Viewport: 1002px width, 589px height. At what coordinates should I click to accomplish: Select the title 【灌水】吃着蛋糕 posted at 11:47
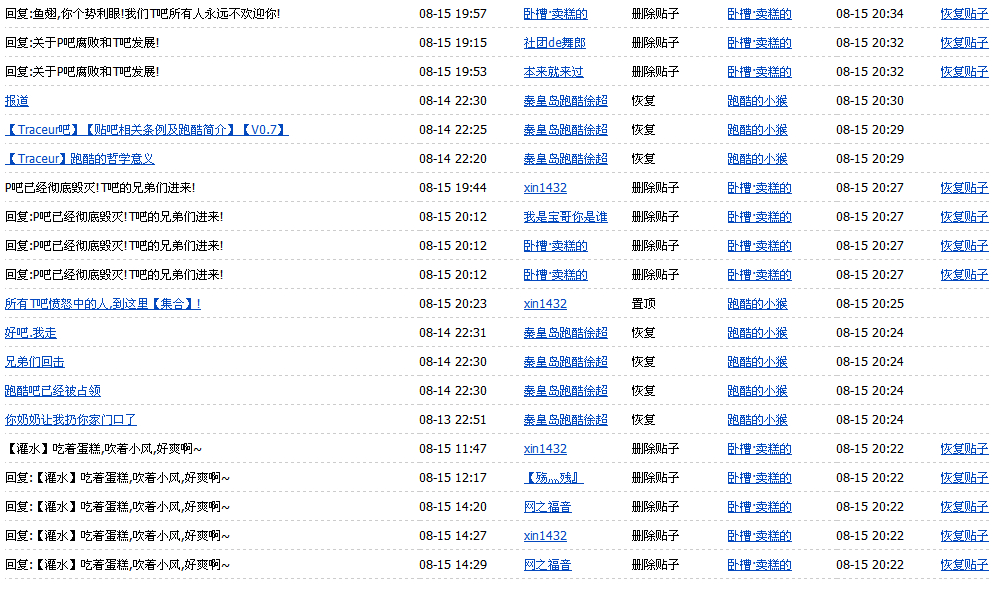click(x=104, y=449)
